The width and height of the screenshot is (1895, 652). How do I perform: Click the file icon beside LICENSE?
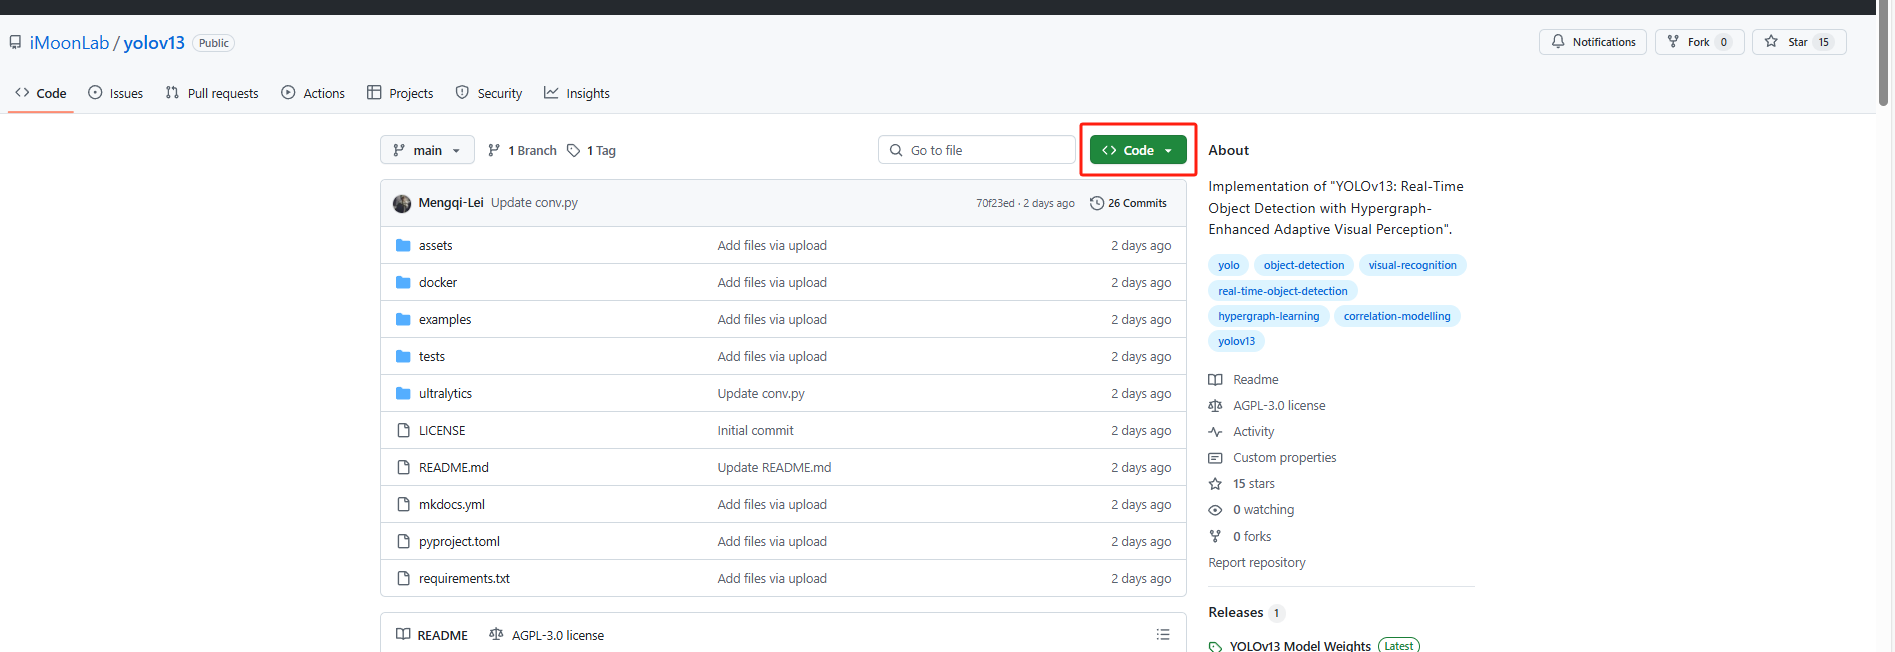pos(403,431)
